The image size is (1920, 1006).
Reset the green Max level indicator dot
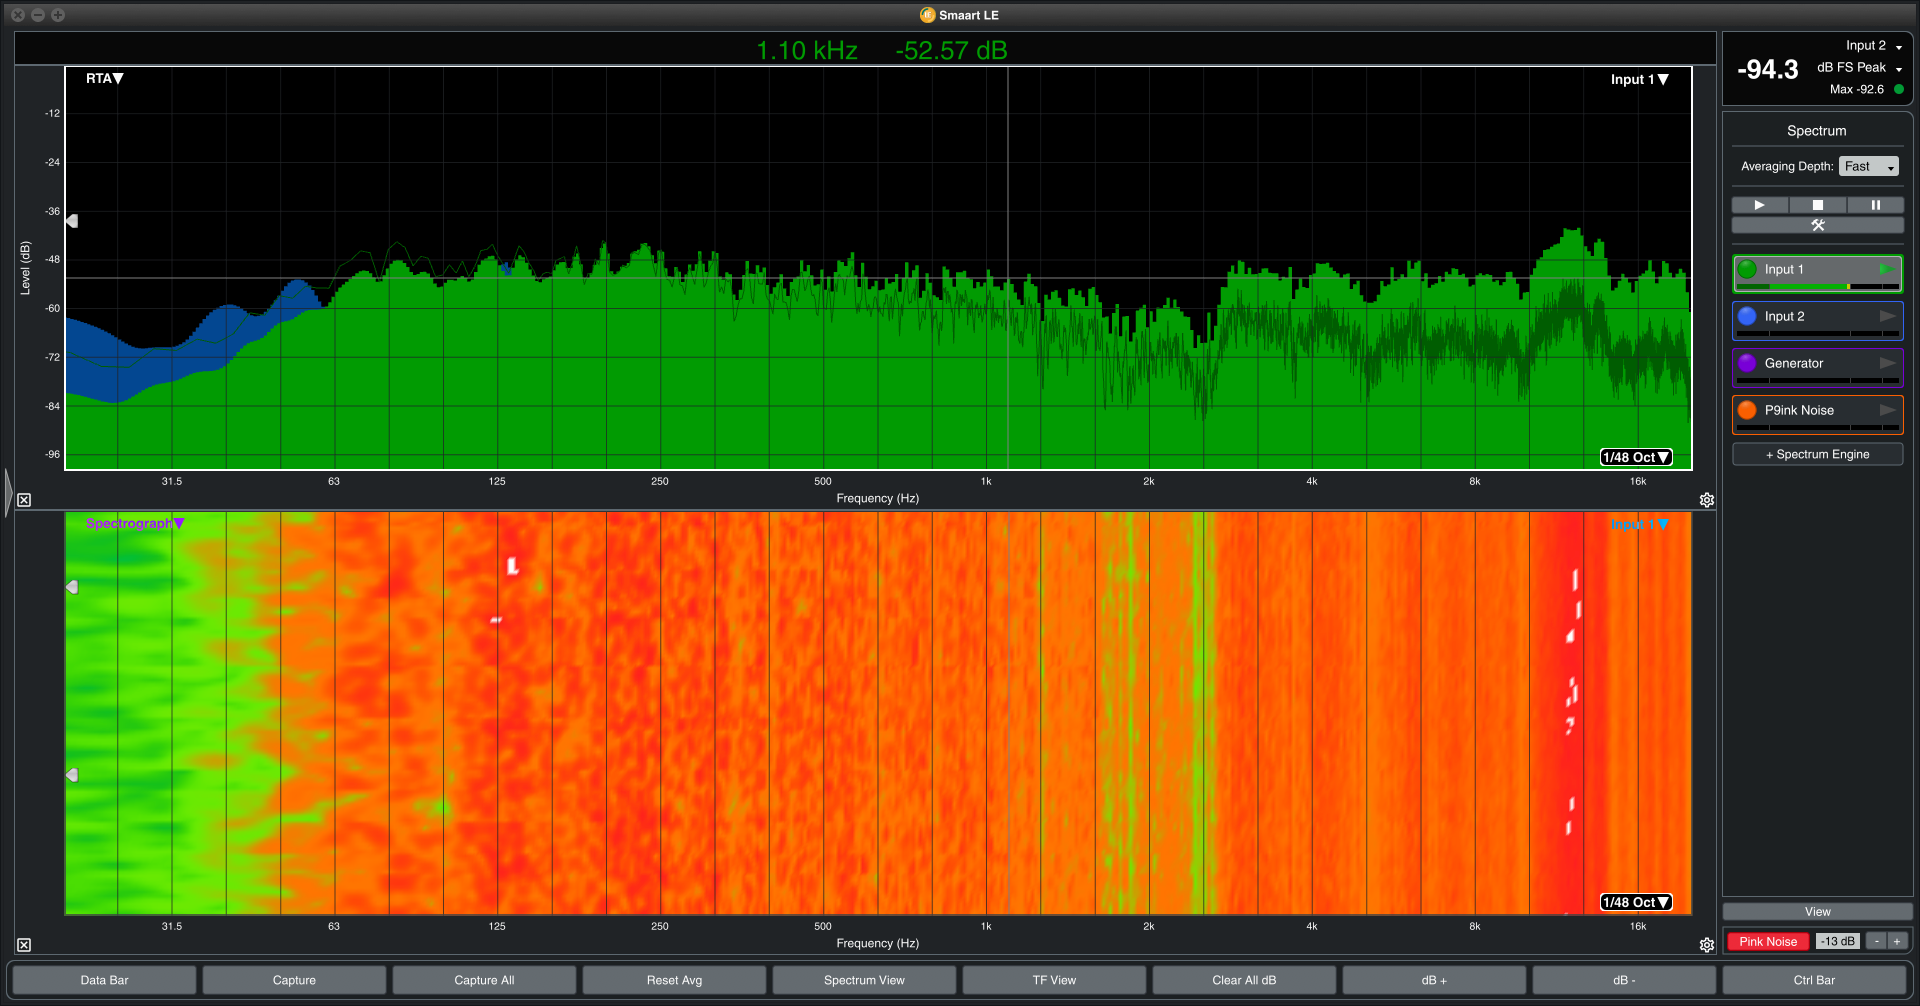[x=1899, y=89]
